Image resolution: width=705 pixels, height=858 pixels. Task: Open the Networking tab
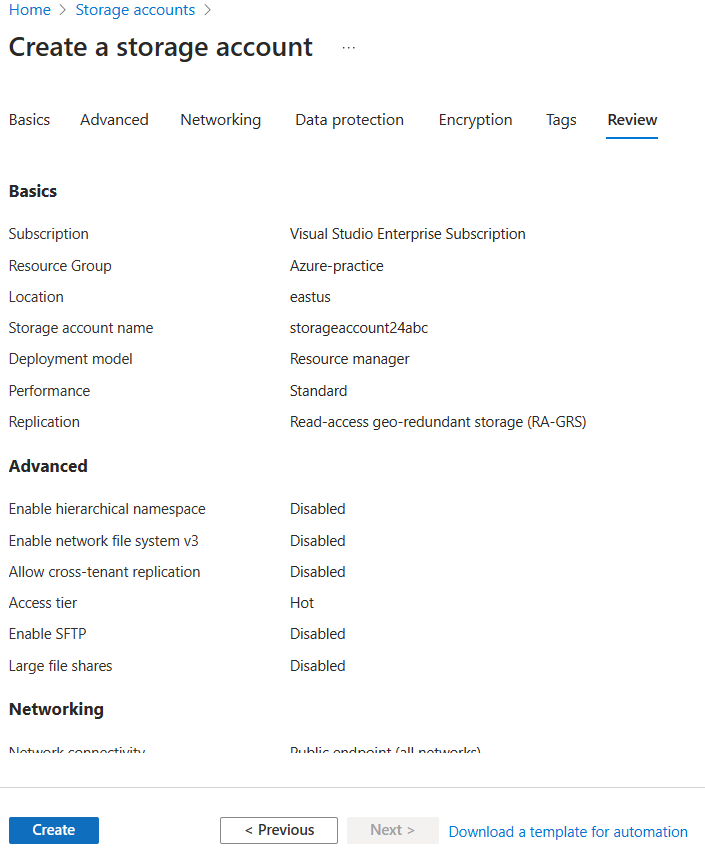click(220, 120)
